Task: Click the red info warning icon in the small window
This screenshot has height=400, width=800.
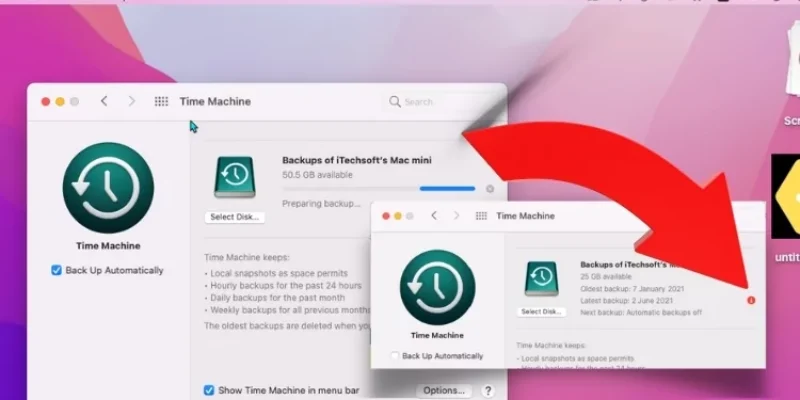Action: click(751, 301)
